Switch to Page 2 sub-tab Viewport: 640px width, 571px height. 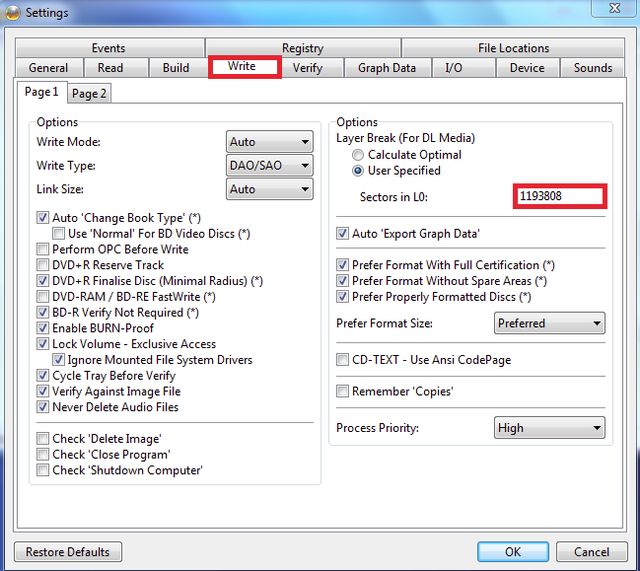(x=89, y=93)
